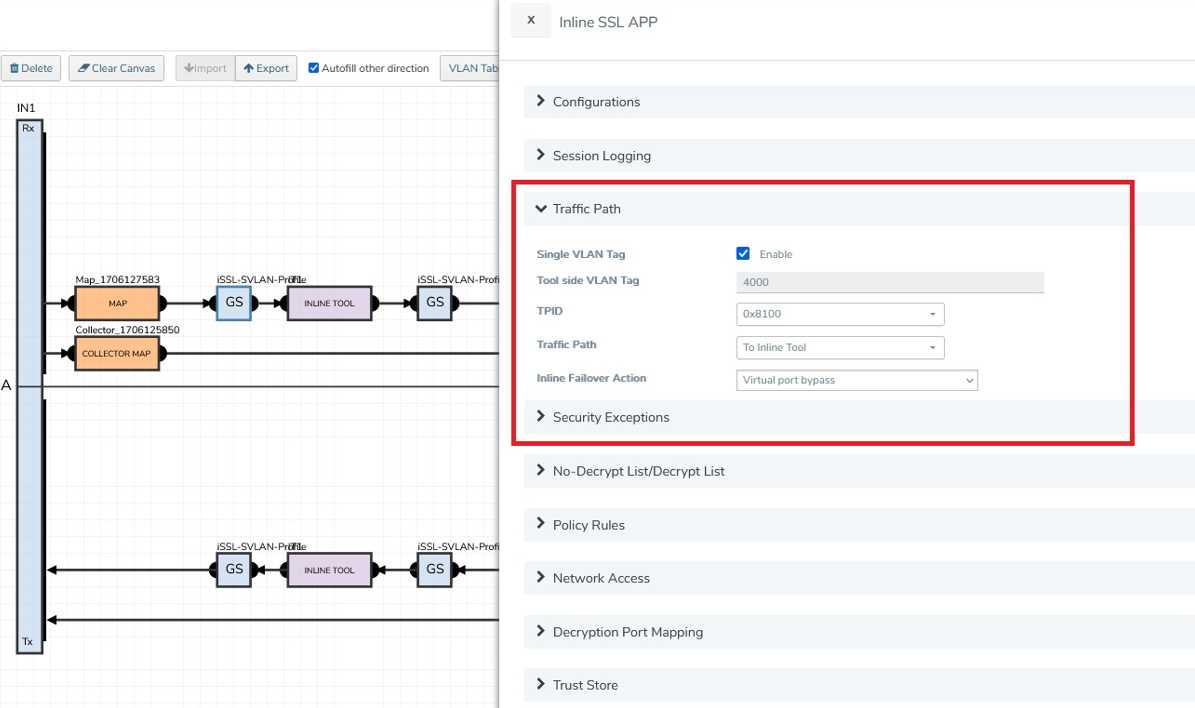
Task: Click the Map_1706127583 label
Action: 117,280
